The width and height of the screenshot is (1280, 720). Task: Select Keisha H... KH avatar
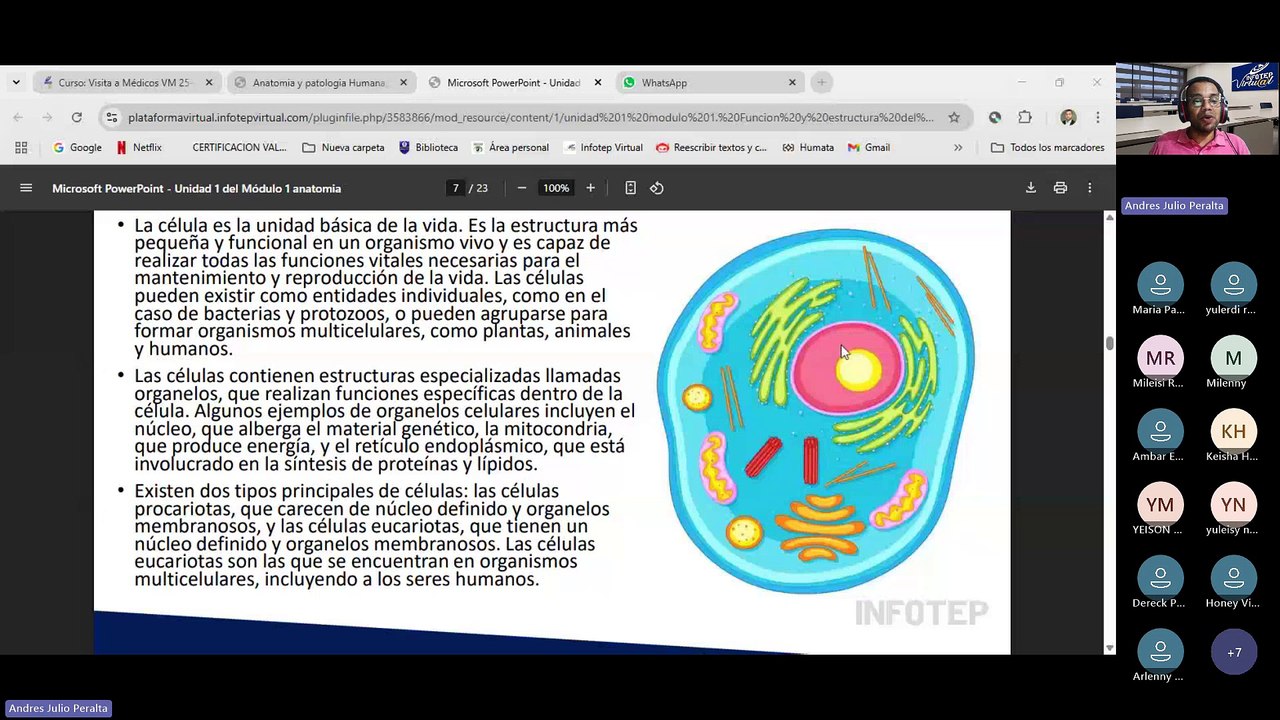tap(1233, 431)
